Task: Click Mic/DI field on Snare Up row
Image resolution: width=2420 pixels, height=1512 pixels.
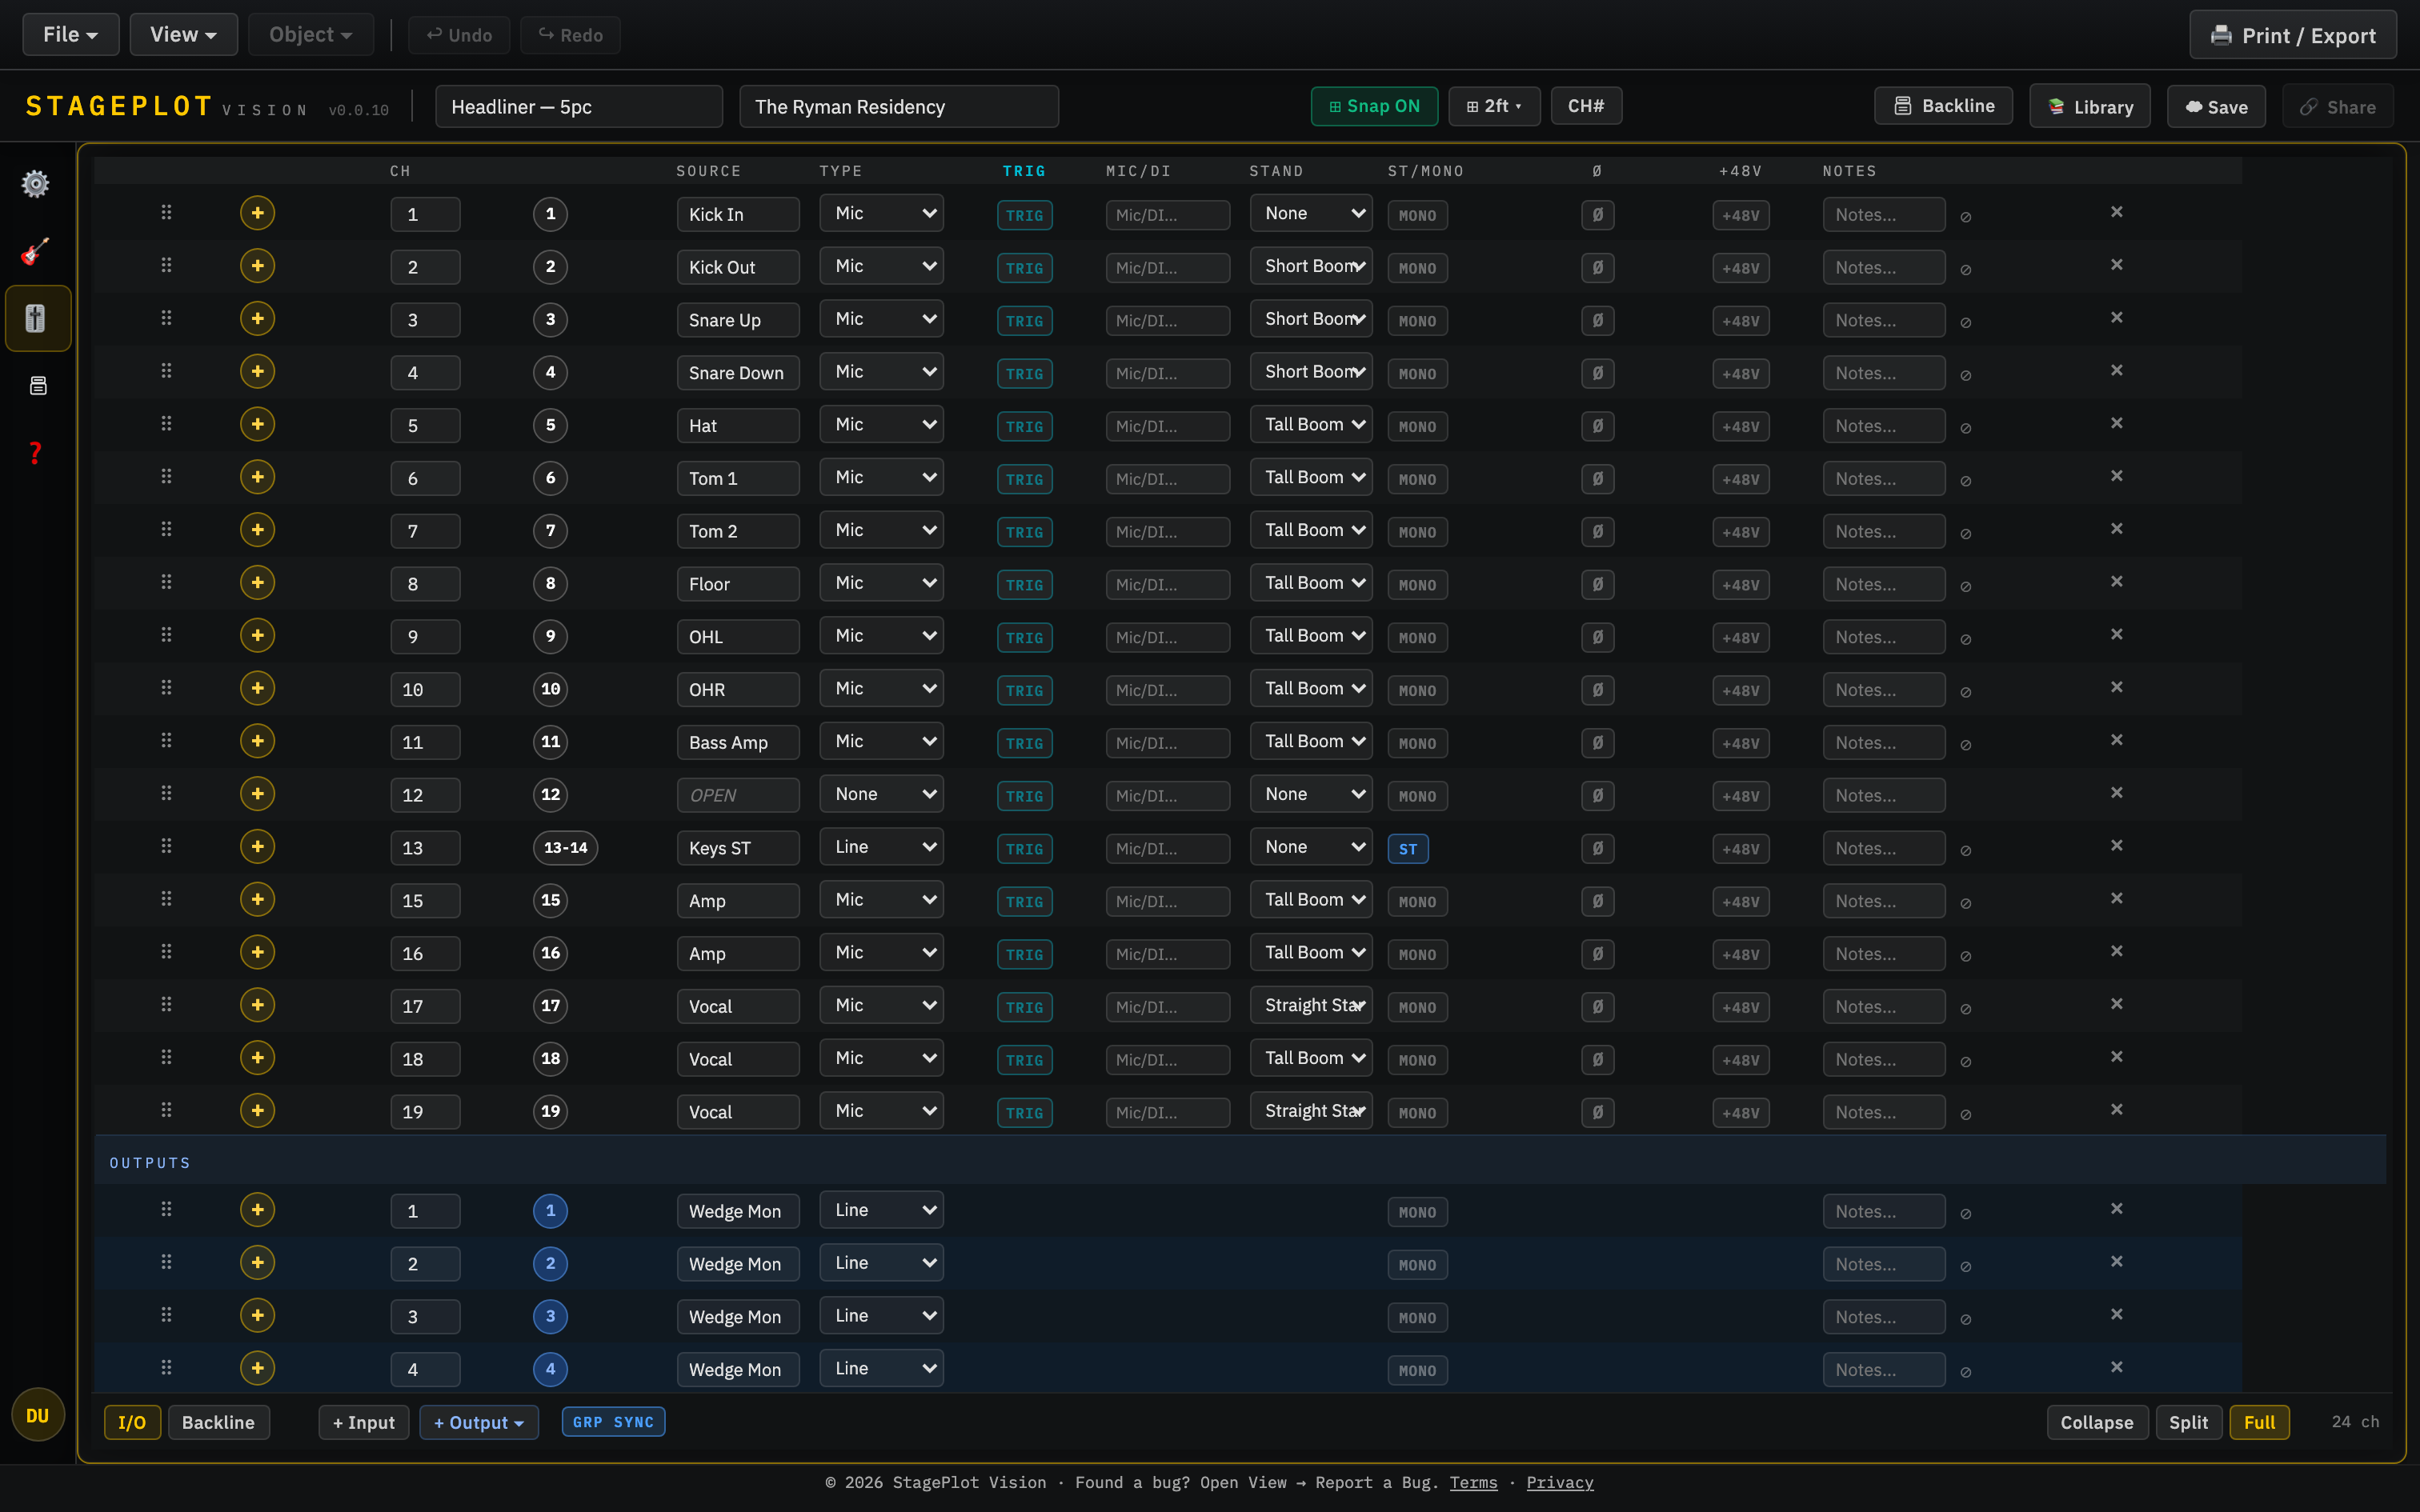Action: point(1167,321)
